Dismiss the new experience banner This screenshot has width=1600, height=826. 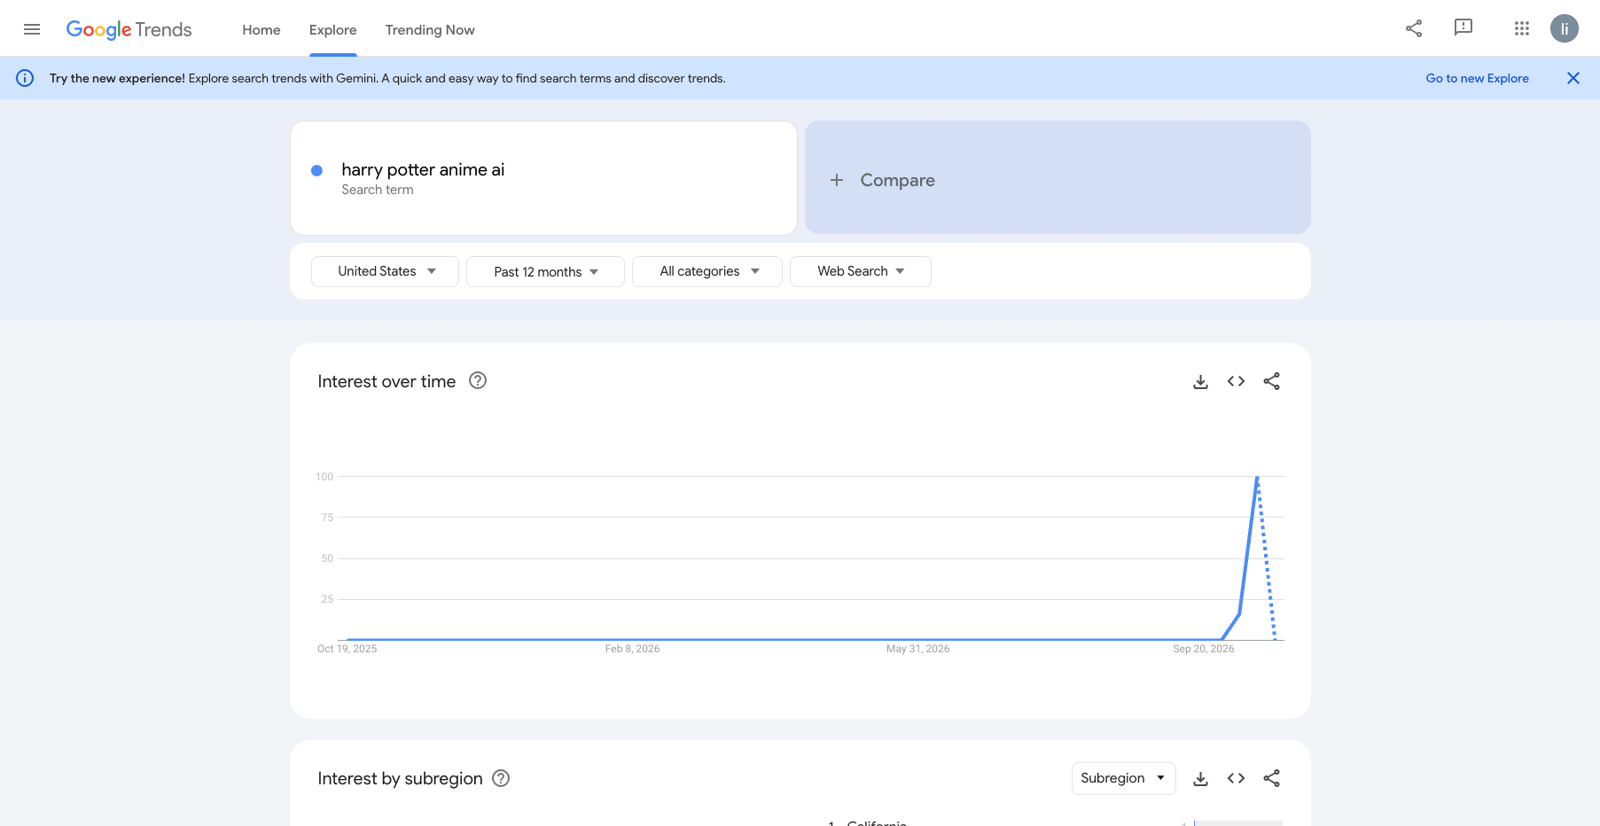click(x=1572, y=78)
